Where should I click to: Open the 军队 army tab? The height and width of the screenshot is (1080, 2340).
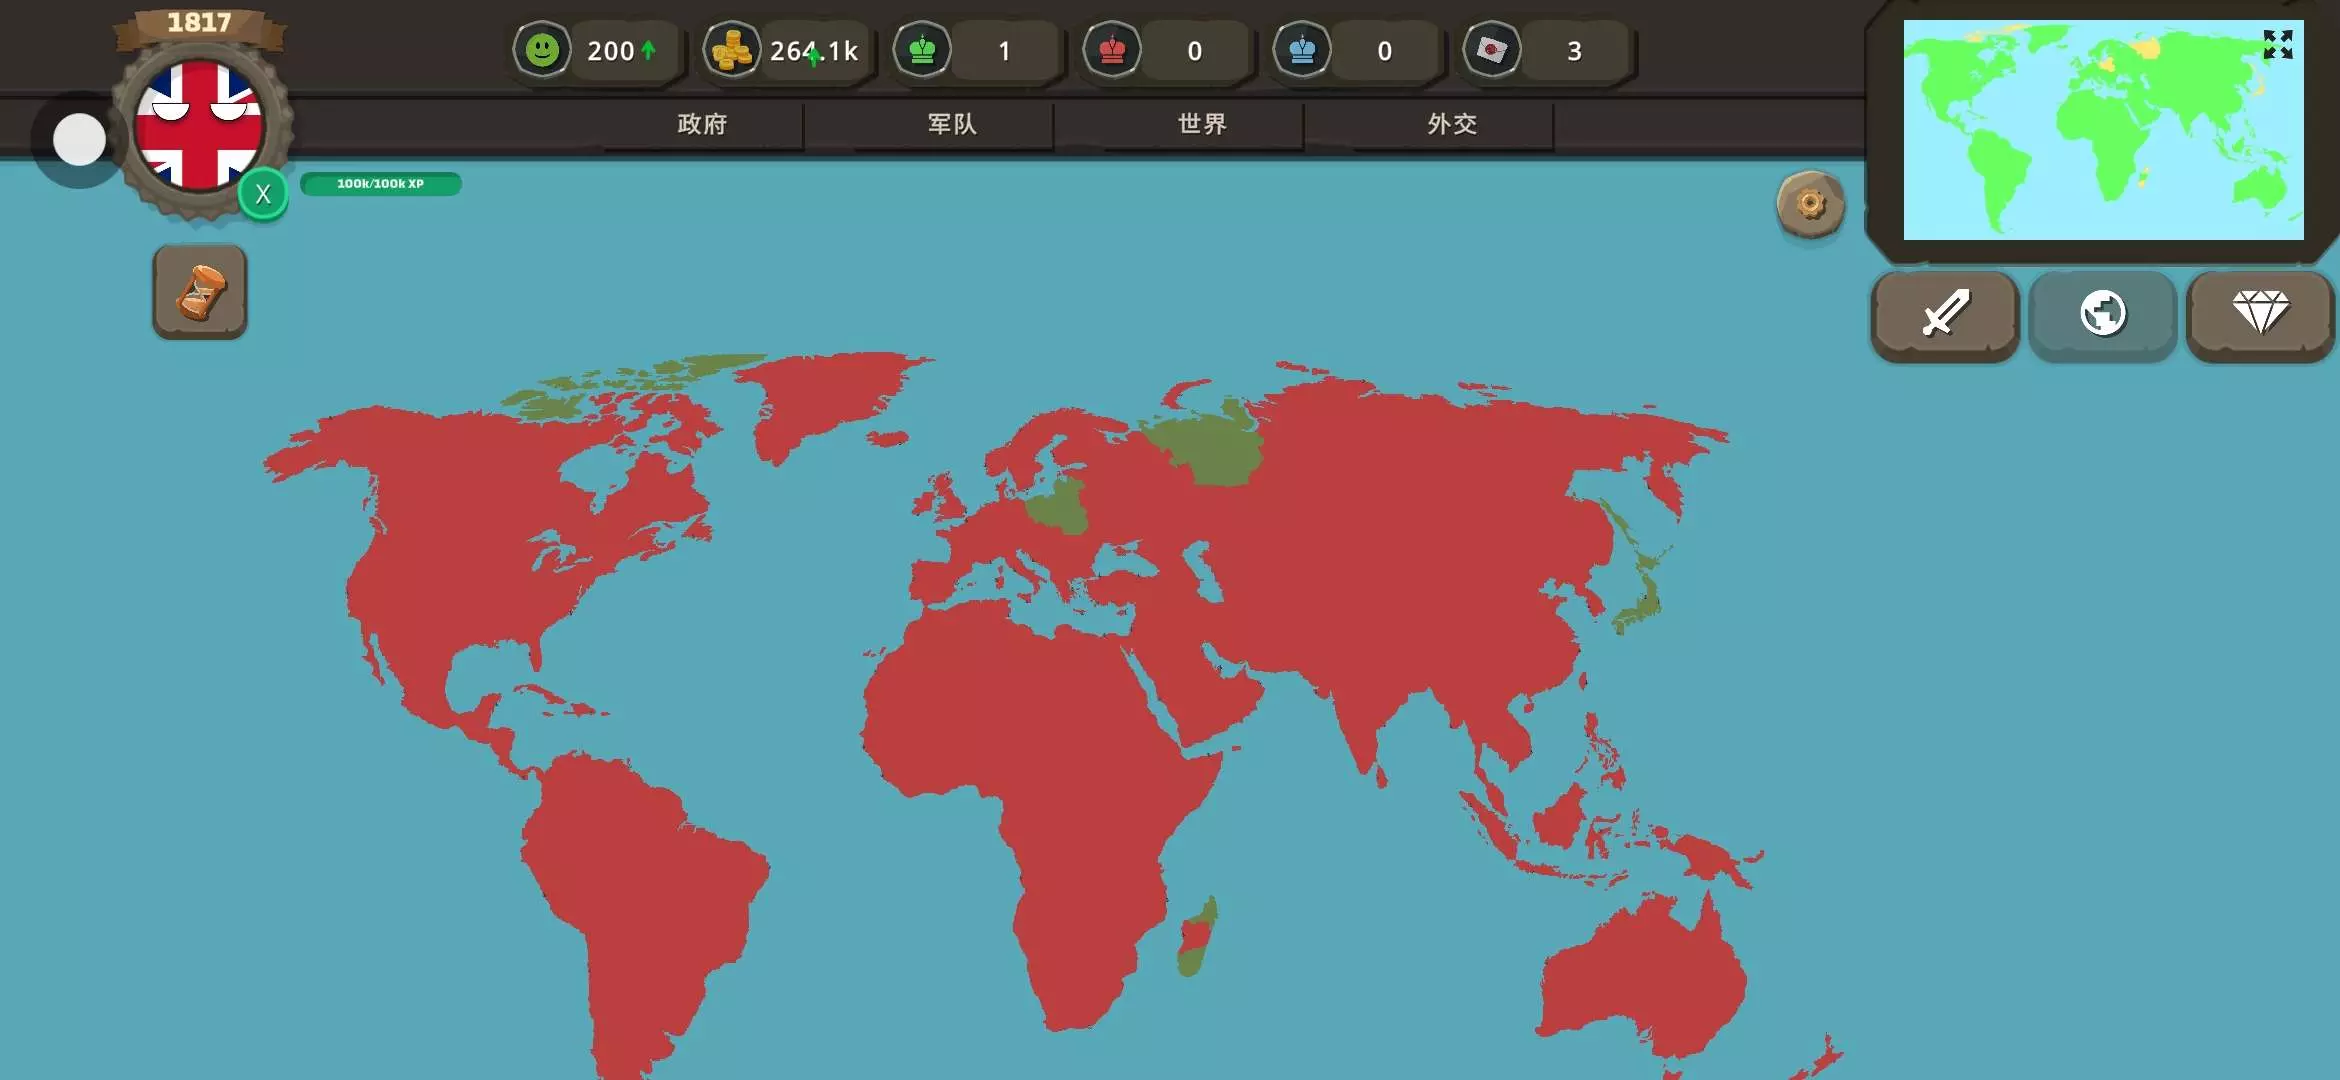tap(952, 124)
